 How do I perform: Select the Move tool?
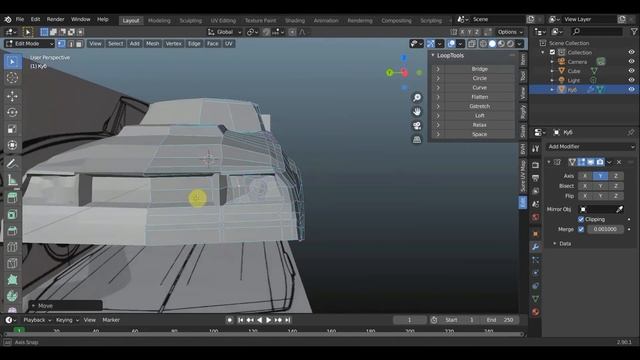12,96
